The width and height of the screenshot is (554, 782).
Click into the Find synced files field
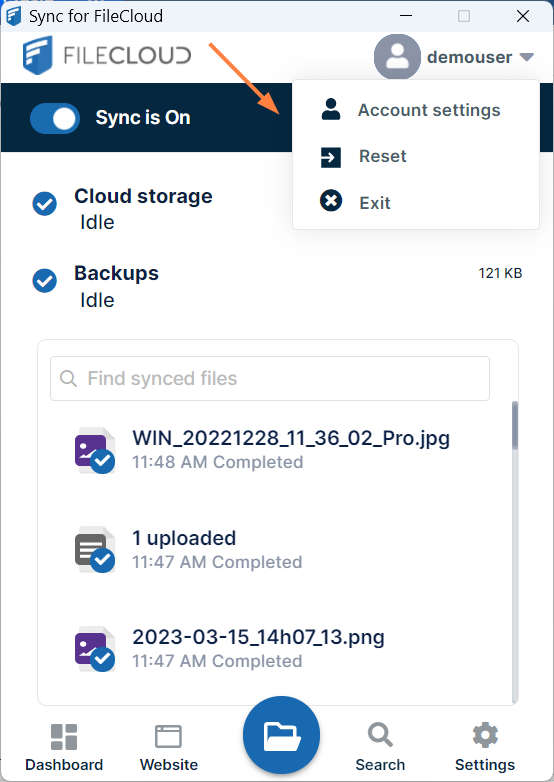270,379
